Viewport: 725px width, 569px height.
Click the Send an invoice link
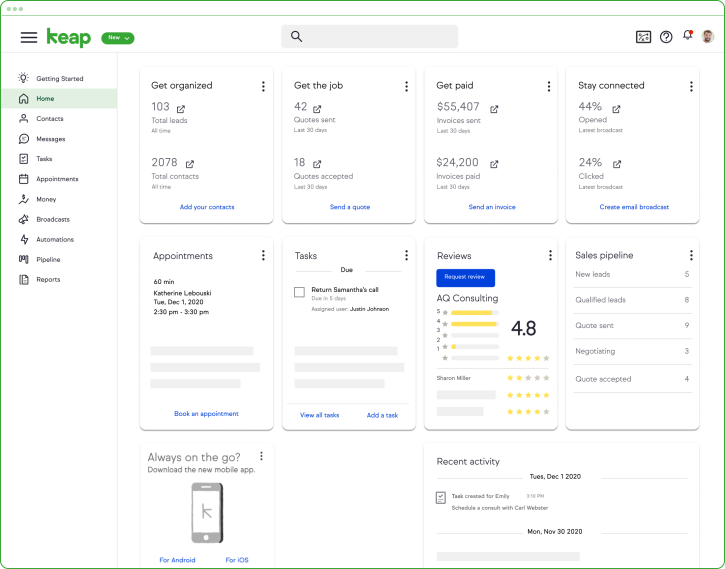click(492, 207)
